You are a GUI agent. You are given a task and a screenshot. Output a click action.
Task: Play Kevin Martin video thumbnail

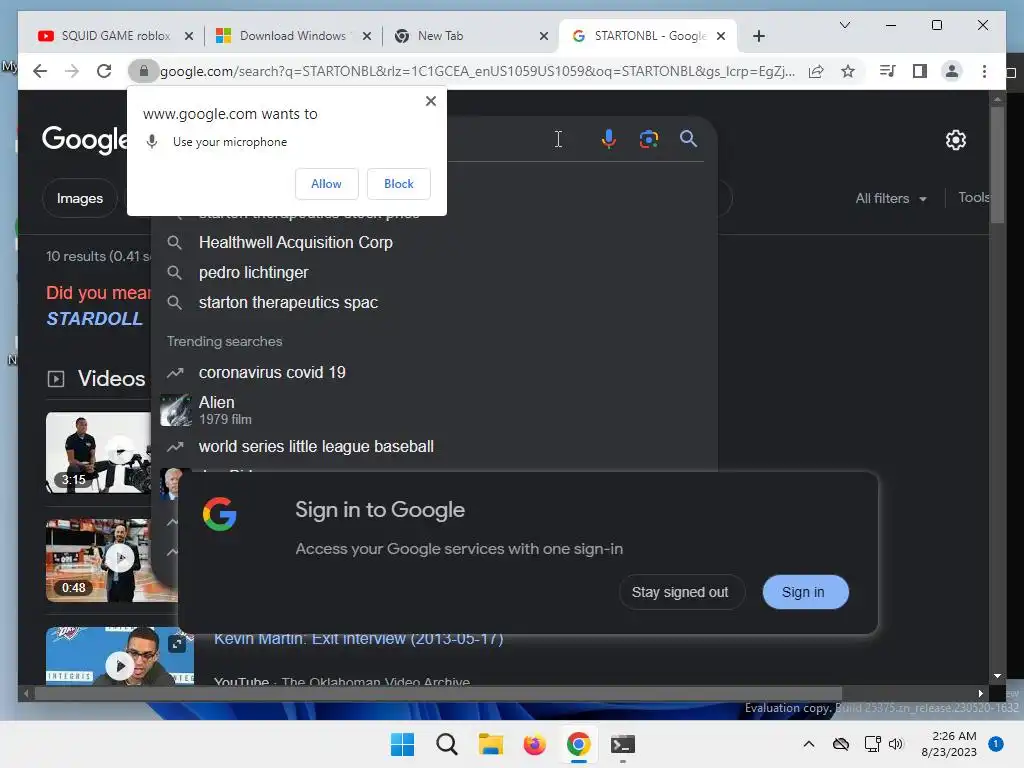(120, 656)
